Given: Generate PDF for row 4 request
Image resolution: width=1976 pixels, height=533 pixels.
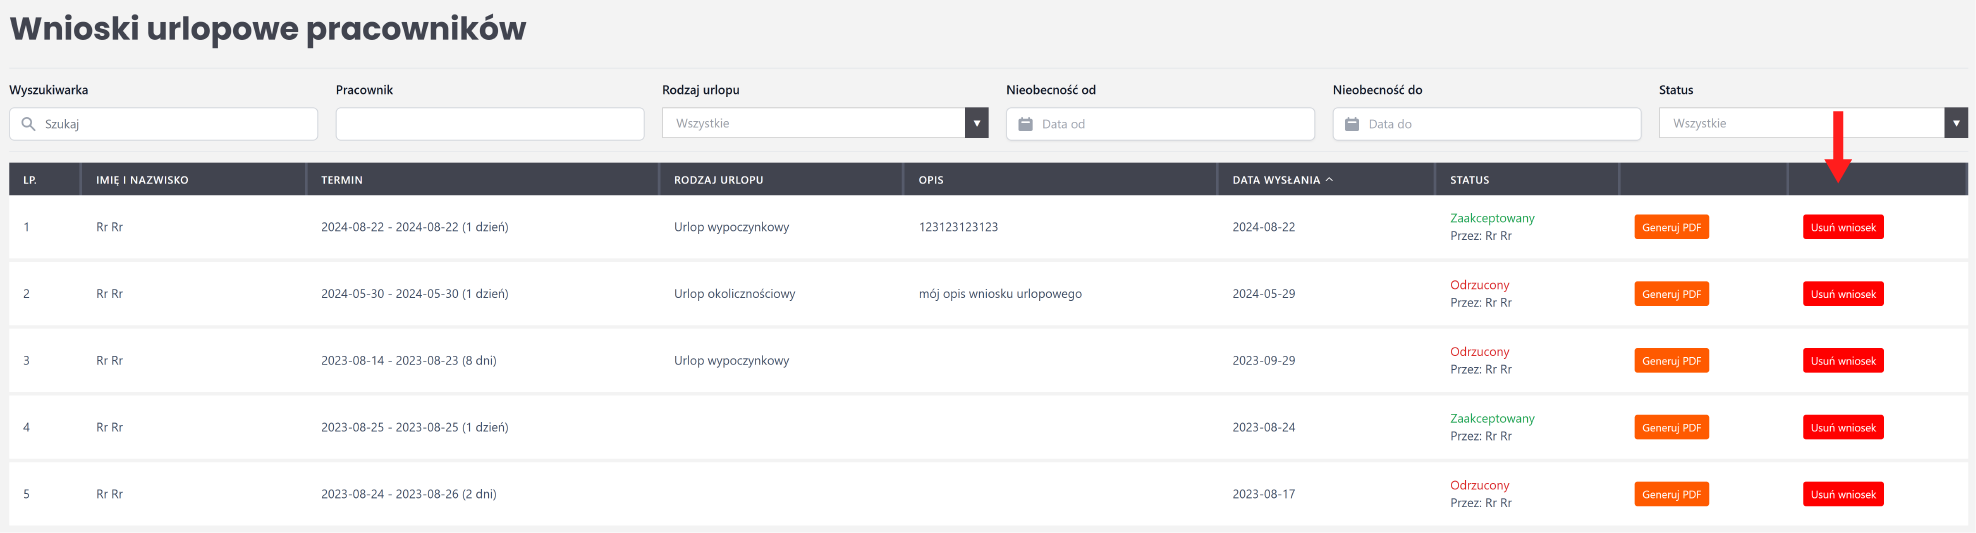Looking at the screenshot, I should [x=1671, y=427].
